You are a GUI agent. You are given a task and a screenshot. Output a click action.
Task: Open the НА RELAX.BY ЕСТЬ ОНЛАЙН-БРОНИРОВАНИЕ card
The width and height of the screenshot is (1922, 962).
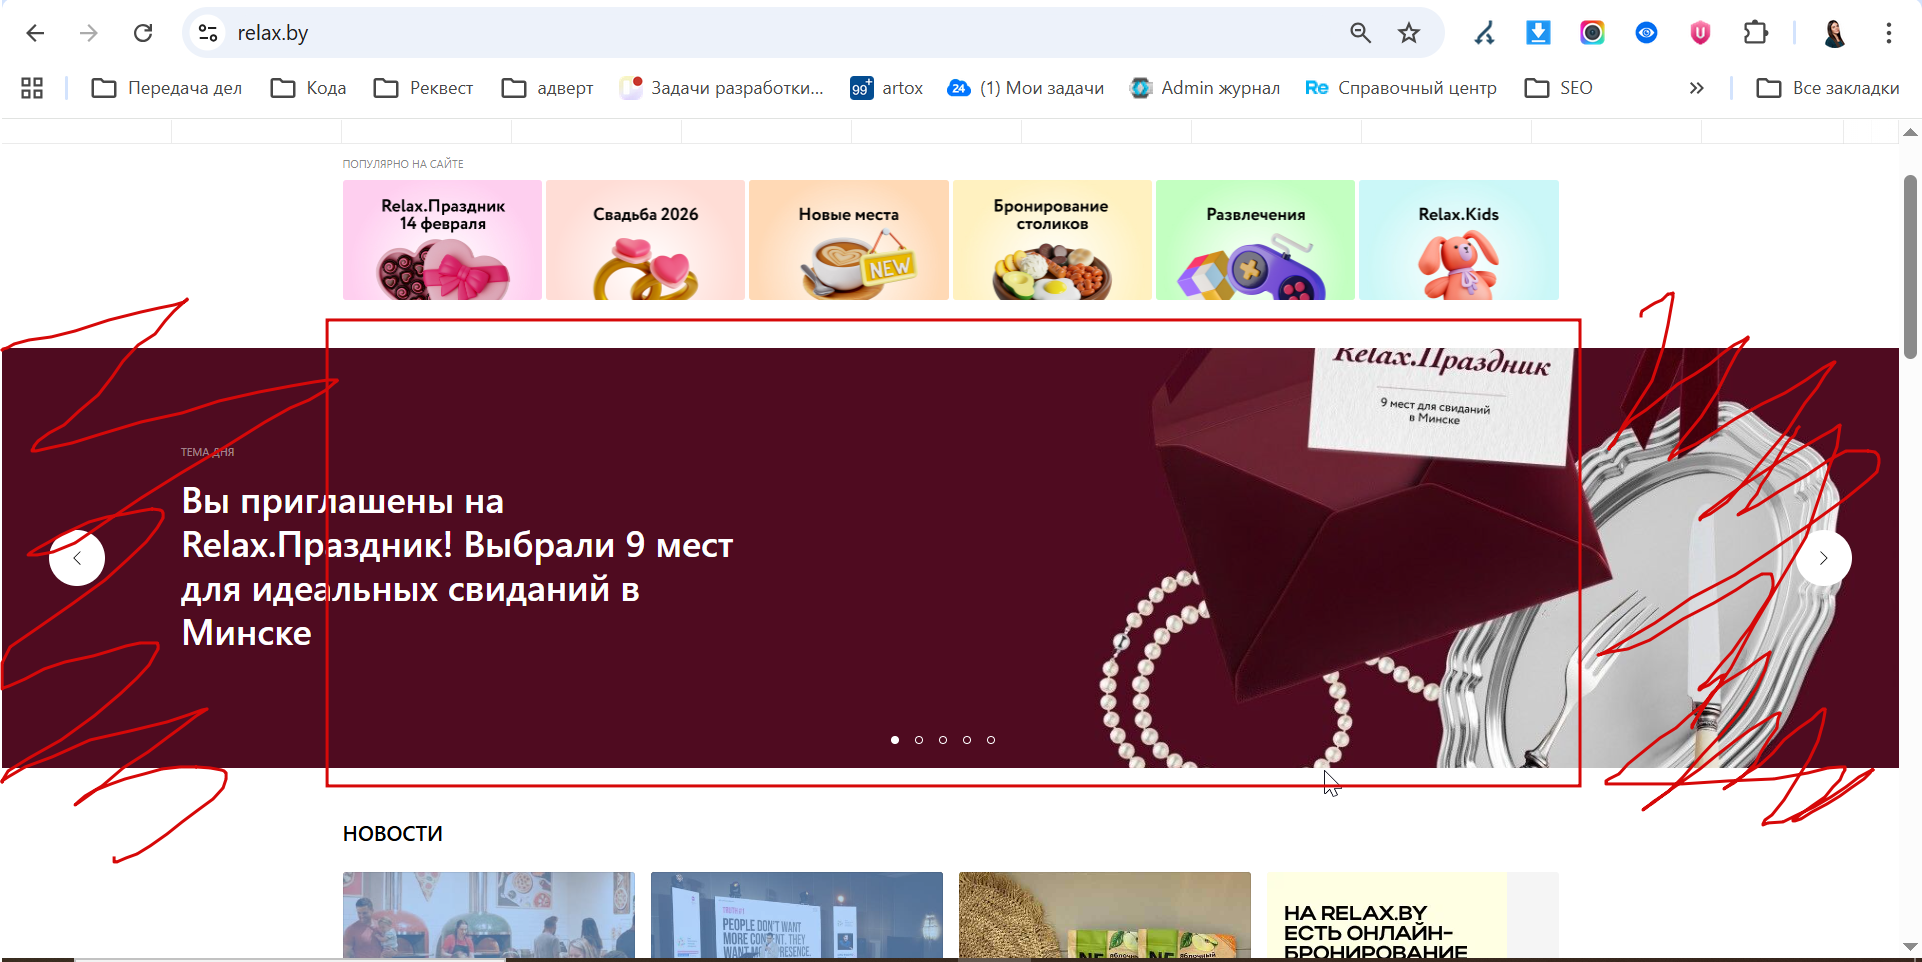[1413, 915]
